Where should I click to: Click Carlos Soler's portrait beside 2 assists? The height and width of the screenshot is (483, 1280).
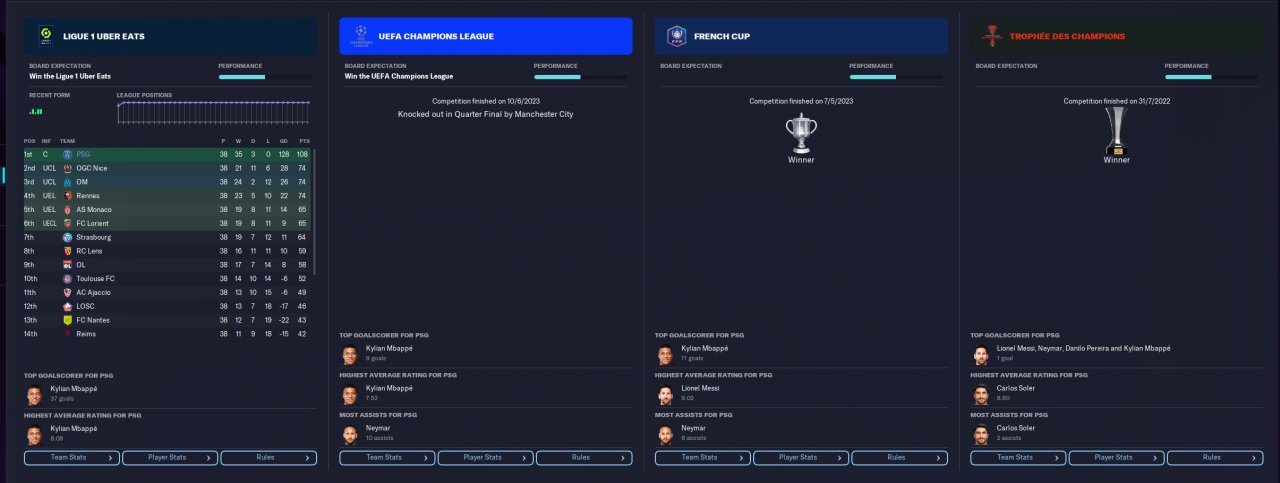[980, 433]
